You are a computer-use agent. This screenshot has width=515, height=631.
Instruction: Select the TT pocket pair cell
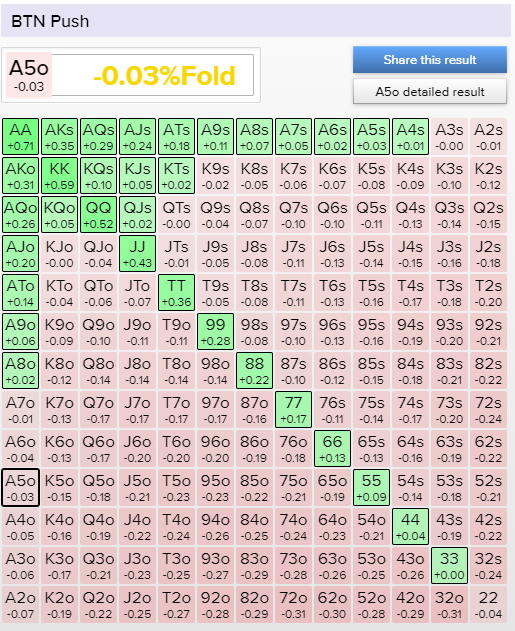[176, 293]
